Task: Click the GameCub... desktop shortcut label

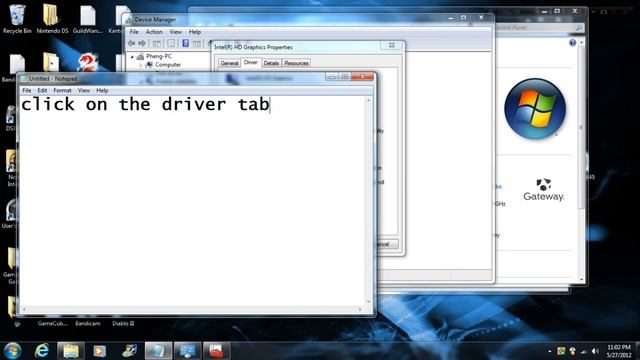Action: tap(52, 323)
